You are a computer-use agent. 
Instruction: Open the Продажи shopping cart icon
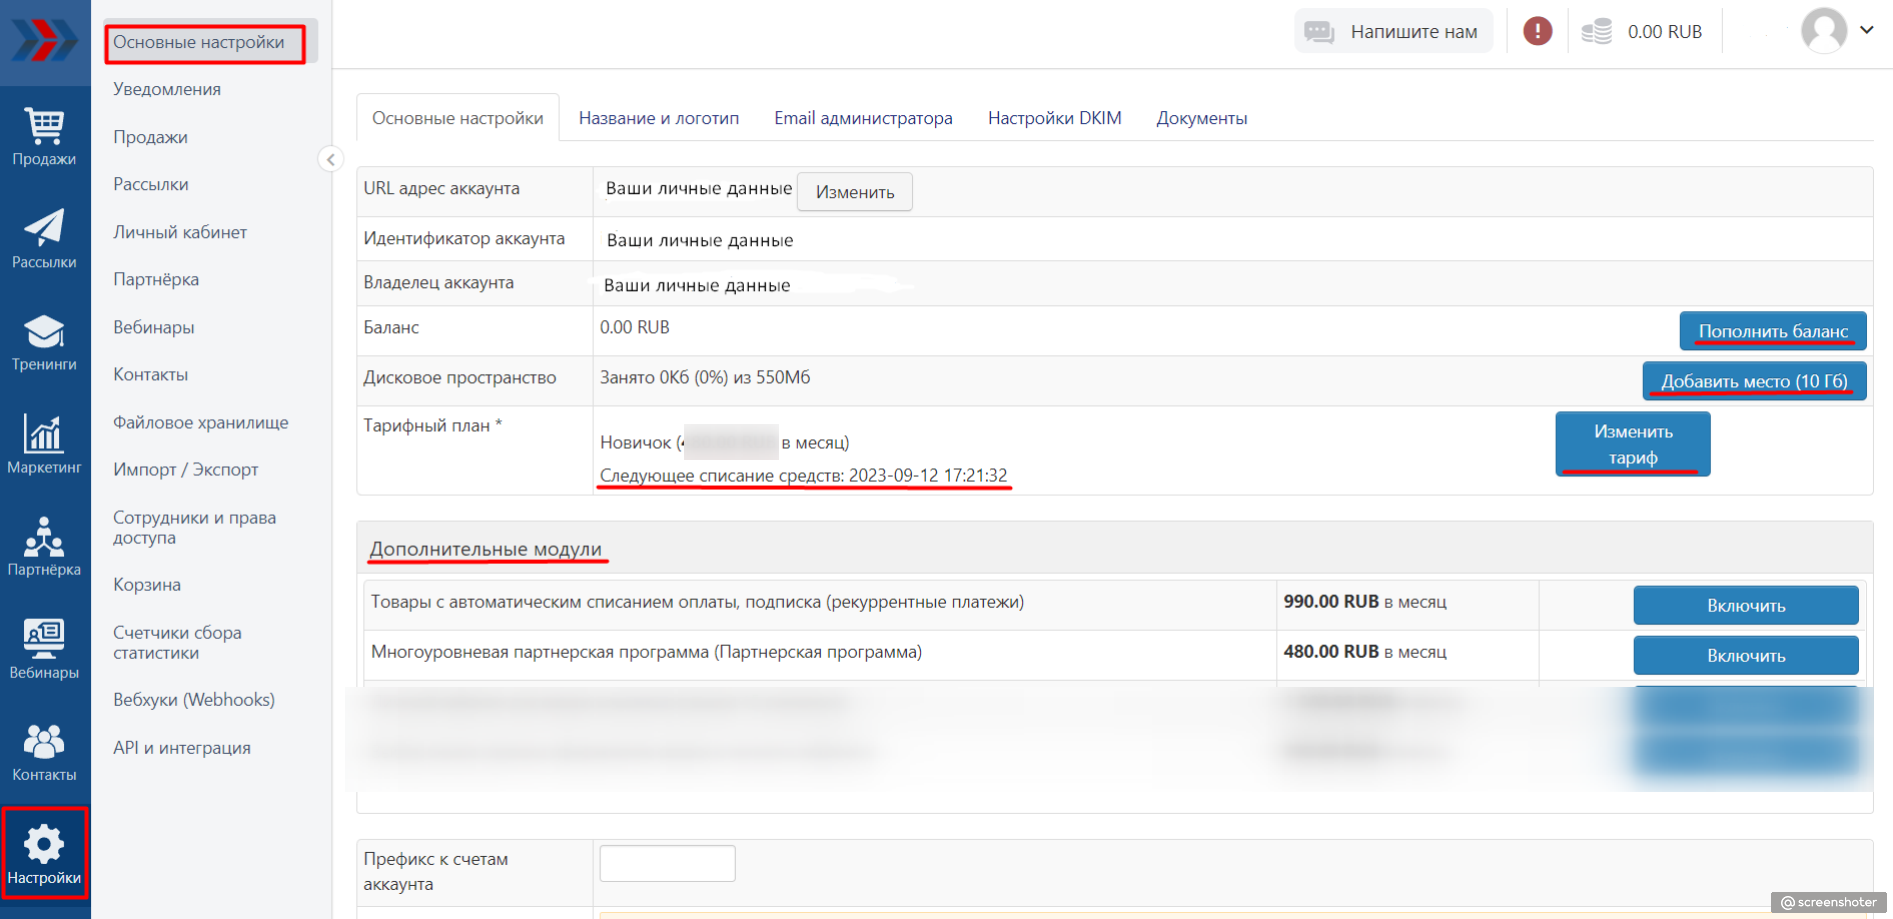[x=44, y=127]
